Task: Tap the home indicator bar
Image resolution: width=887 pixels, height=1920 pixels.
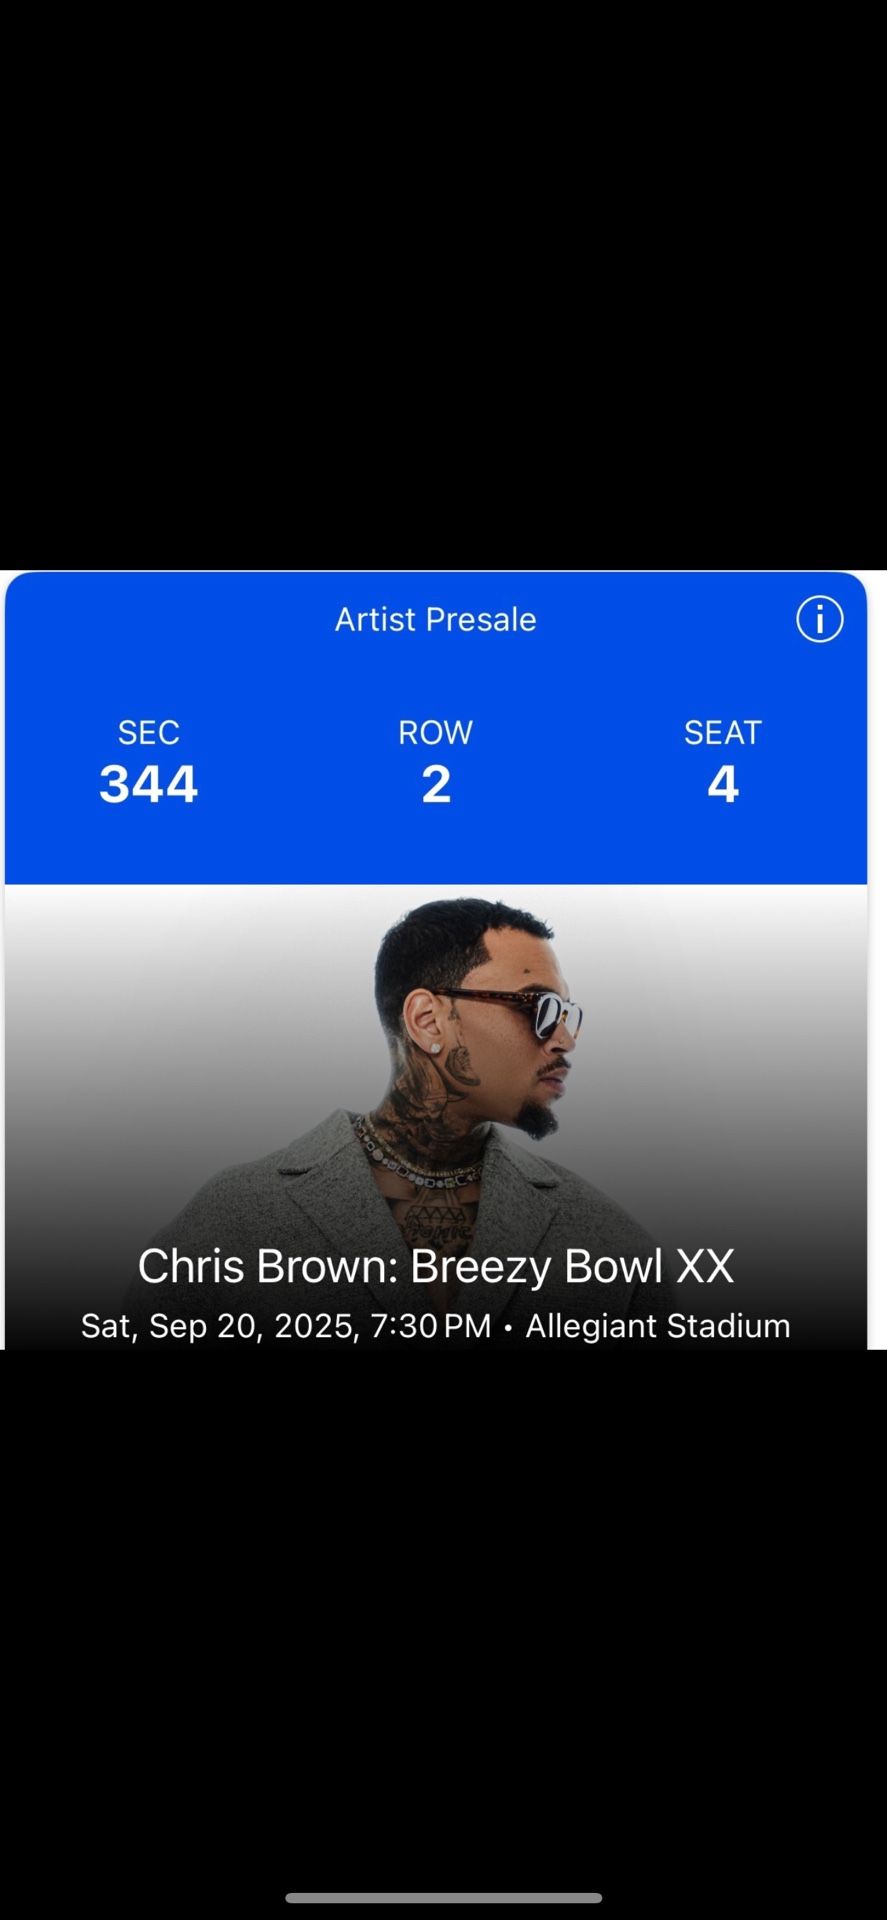Action: pos(443,1898)
